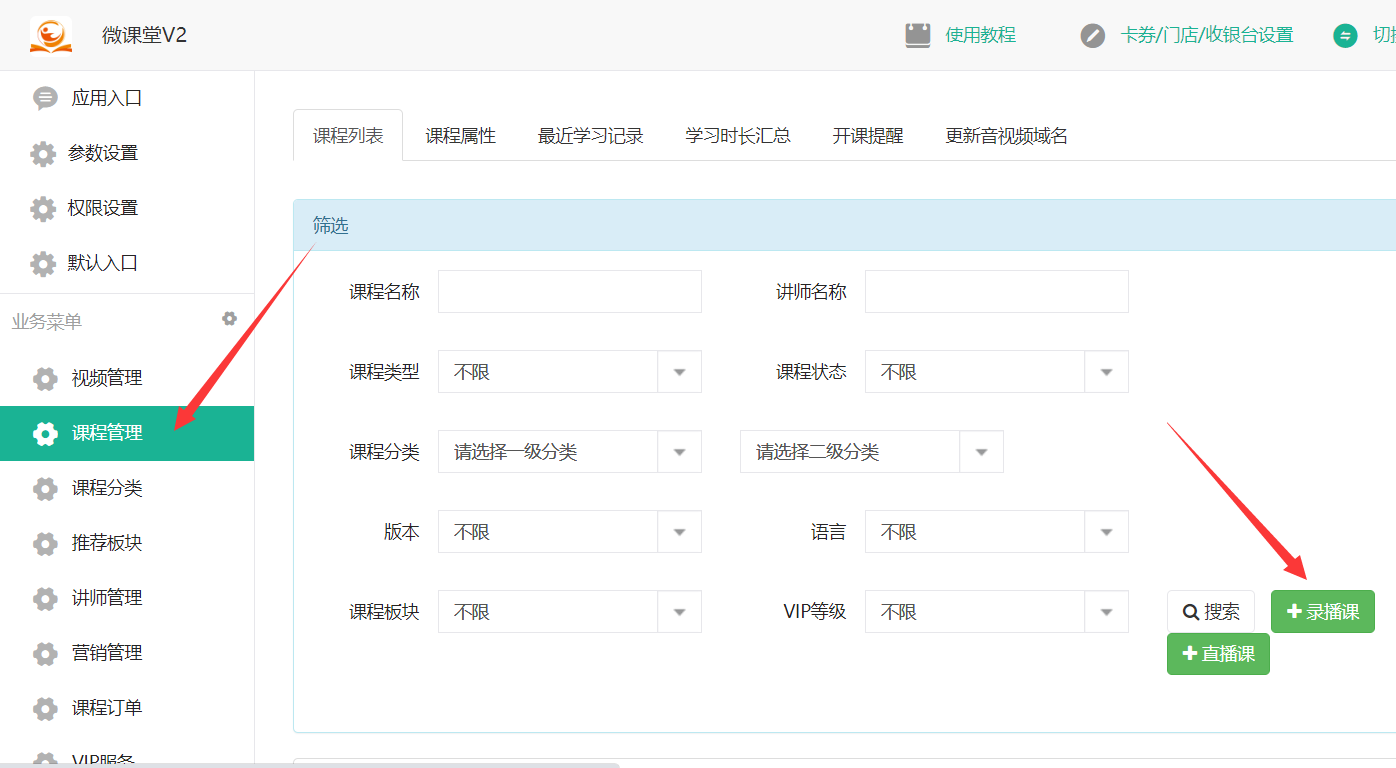Image resolution: width=1396 pixels, height=768 pixels.
Task: Click the 搜索 button
Action: (1211, 612)
